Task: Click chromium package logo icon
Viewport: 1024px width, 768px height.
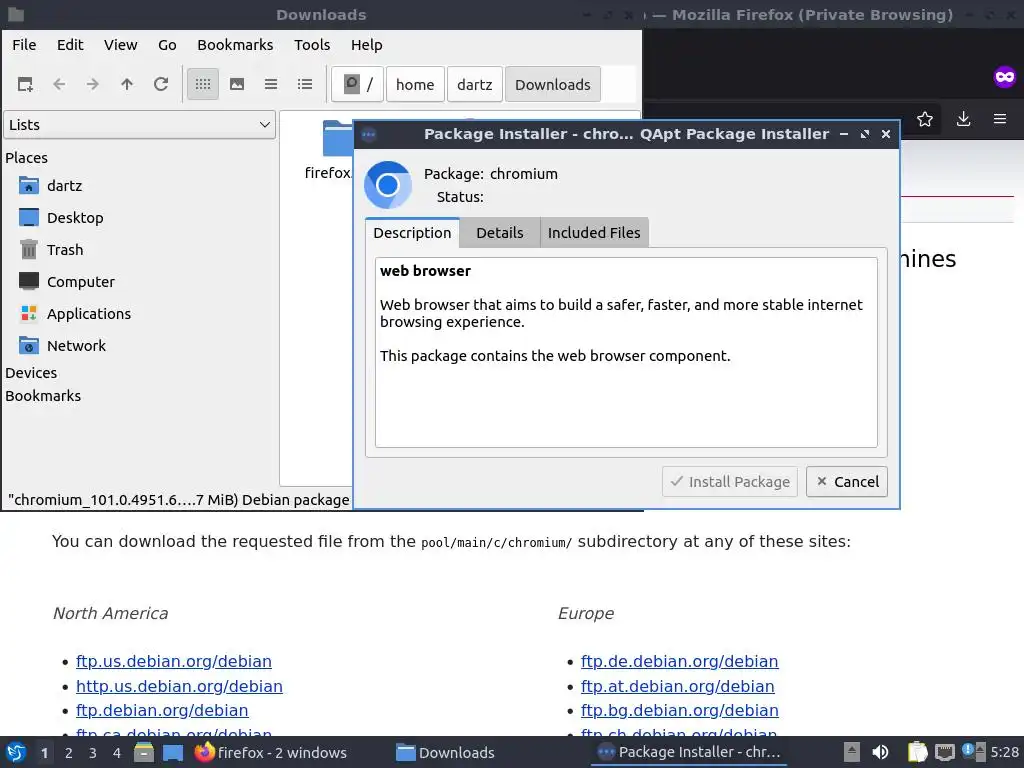Action: [388, 185]
